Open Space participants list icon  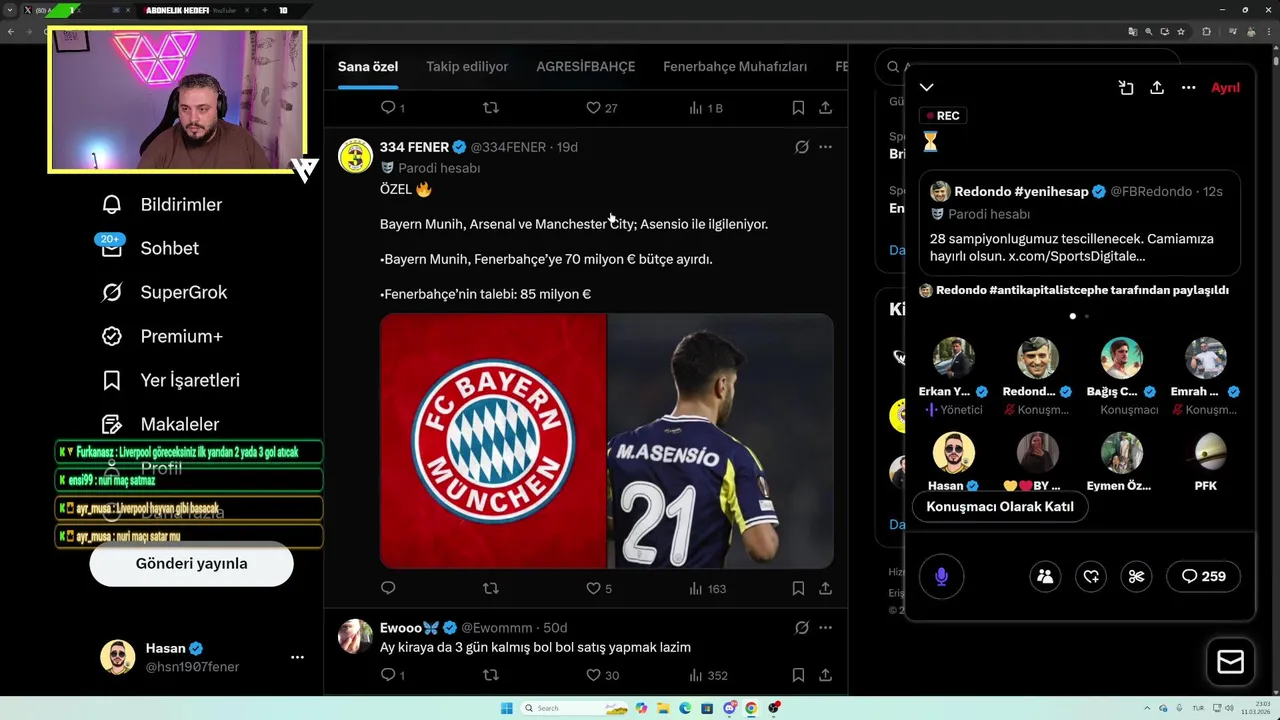[1045, 576]
